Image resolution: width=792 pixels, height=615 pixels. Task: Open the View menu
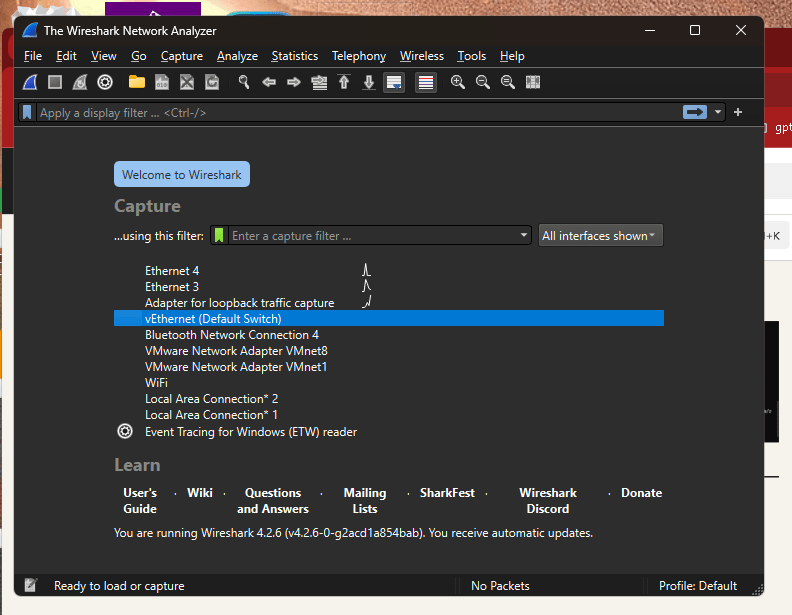coord(104,56)
